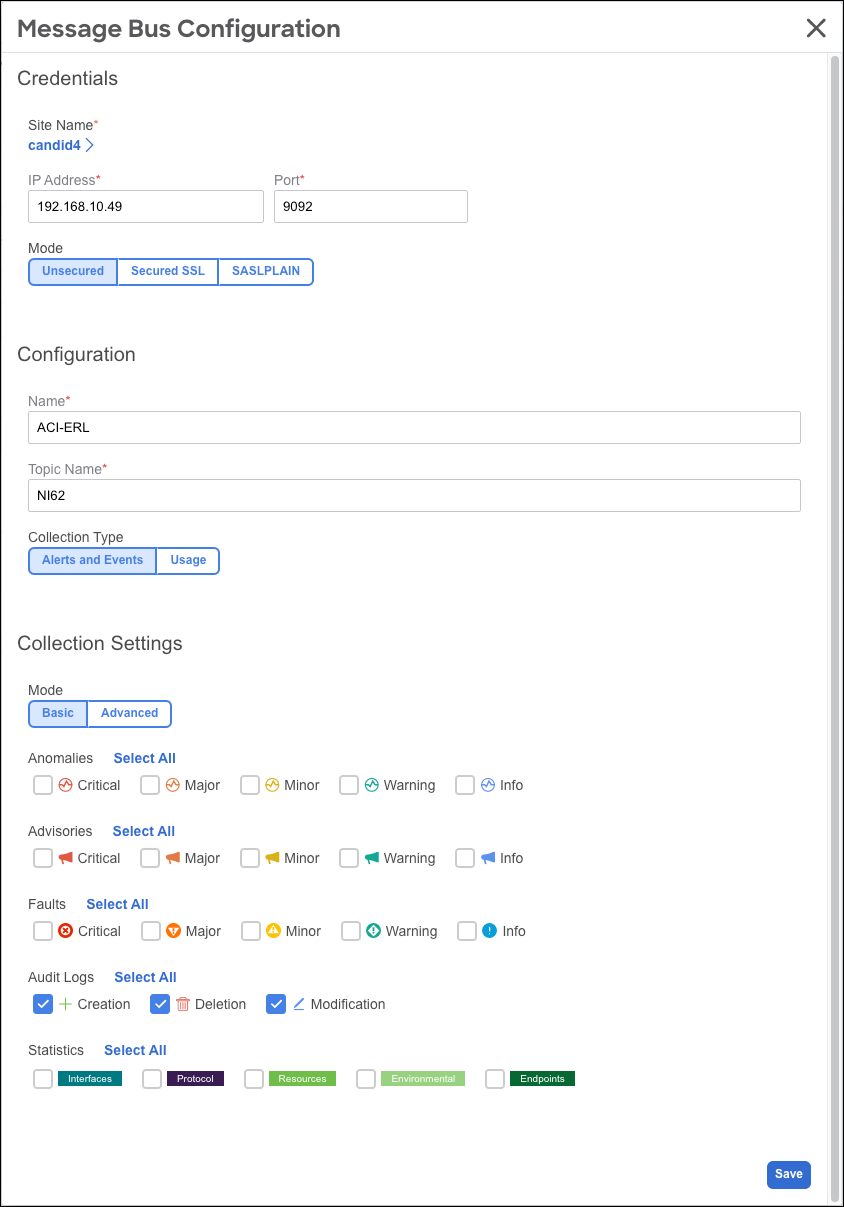
Task: Enable the Critical checkbox under Anomalies
Action: (x=42, y=785)
